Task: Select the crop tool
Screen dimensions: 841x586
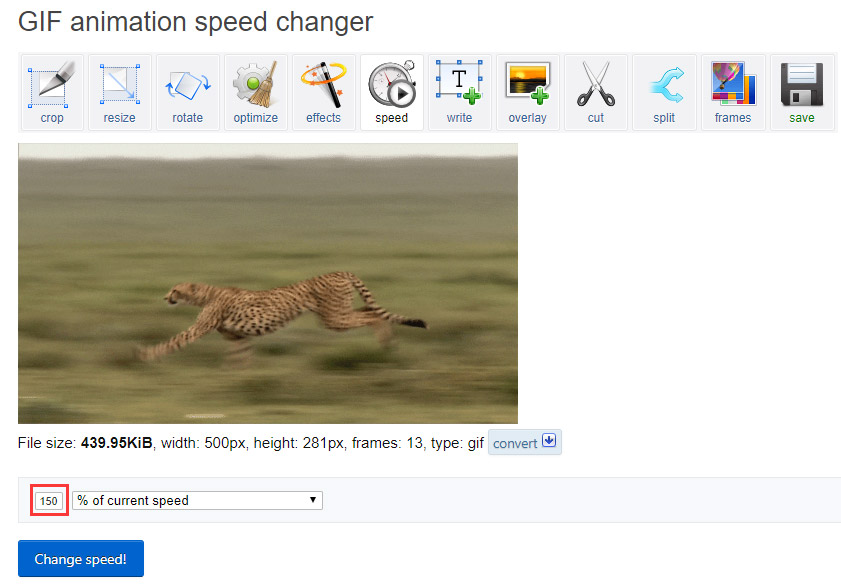Action: [52, 93]
